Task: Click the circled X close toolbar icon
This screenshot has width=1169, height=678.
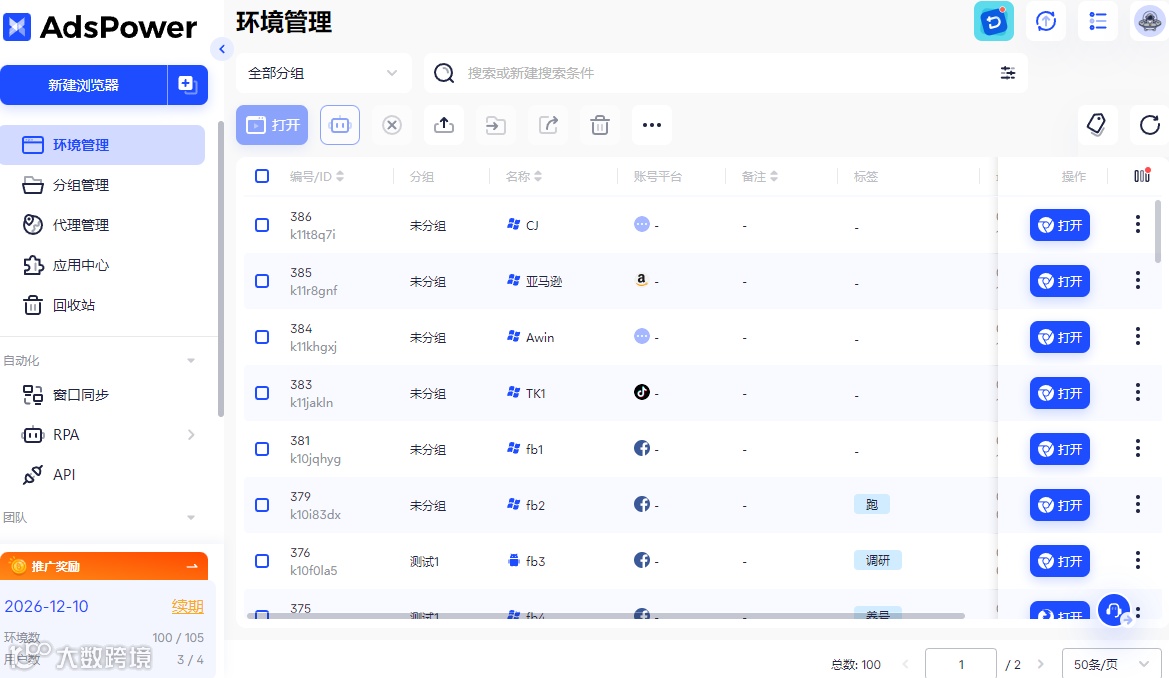Action: point(392,125)
